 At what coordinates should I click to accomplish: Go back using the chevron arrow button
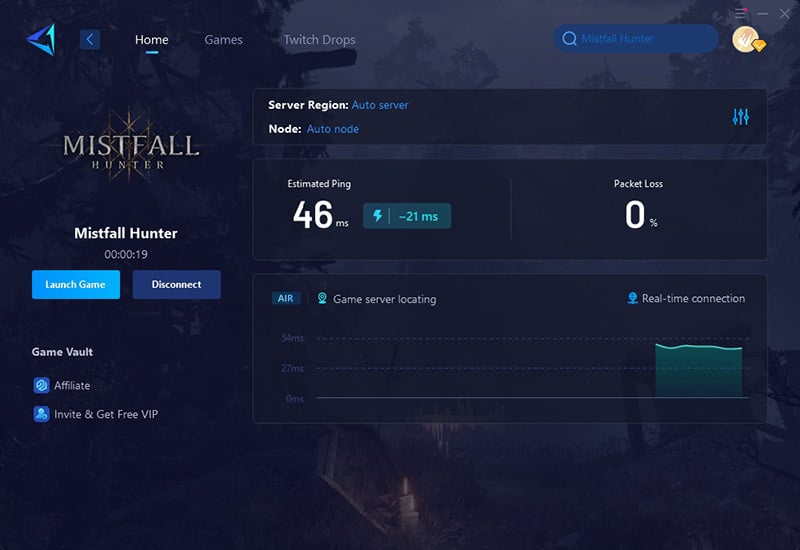pos(90,39)
